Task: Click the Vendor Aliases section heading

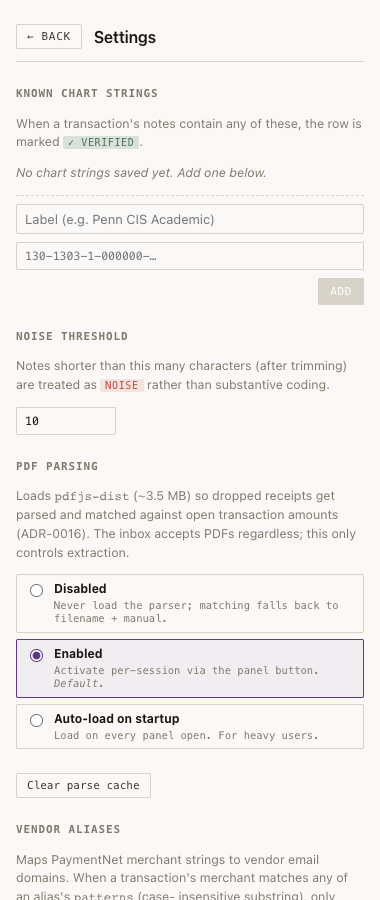Action: tap(68, 829)
